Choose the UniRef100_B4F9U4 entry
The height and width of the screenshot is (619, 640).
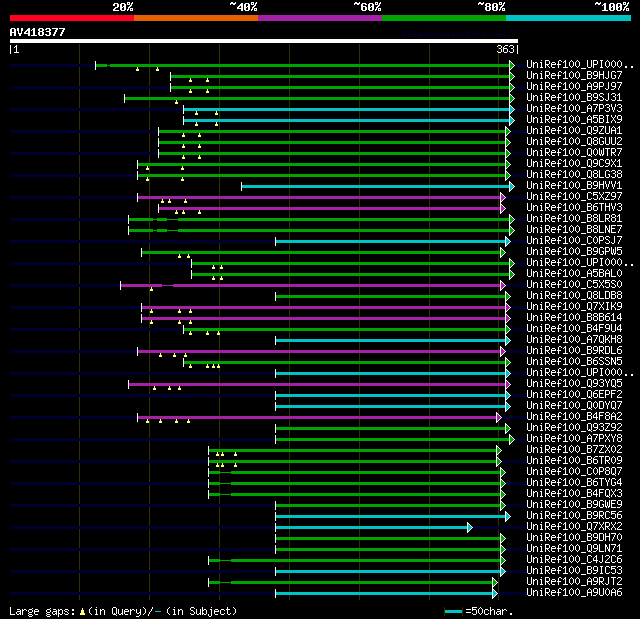tap(574, 329)
